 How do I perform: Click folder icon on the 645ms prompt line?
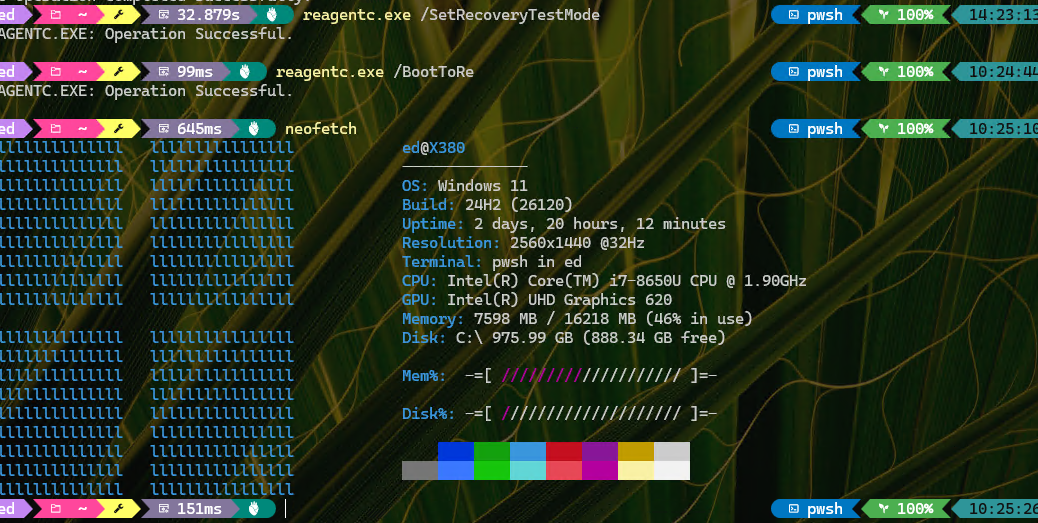pyautogui.click(x=56, y=128)
